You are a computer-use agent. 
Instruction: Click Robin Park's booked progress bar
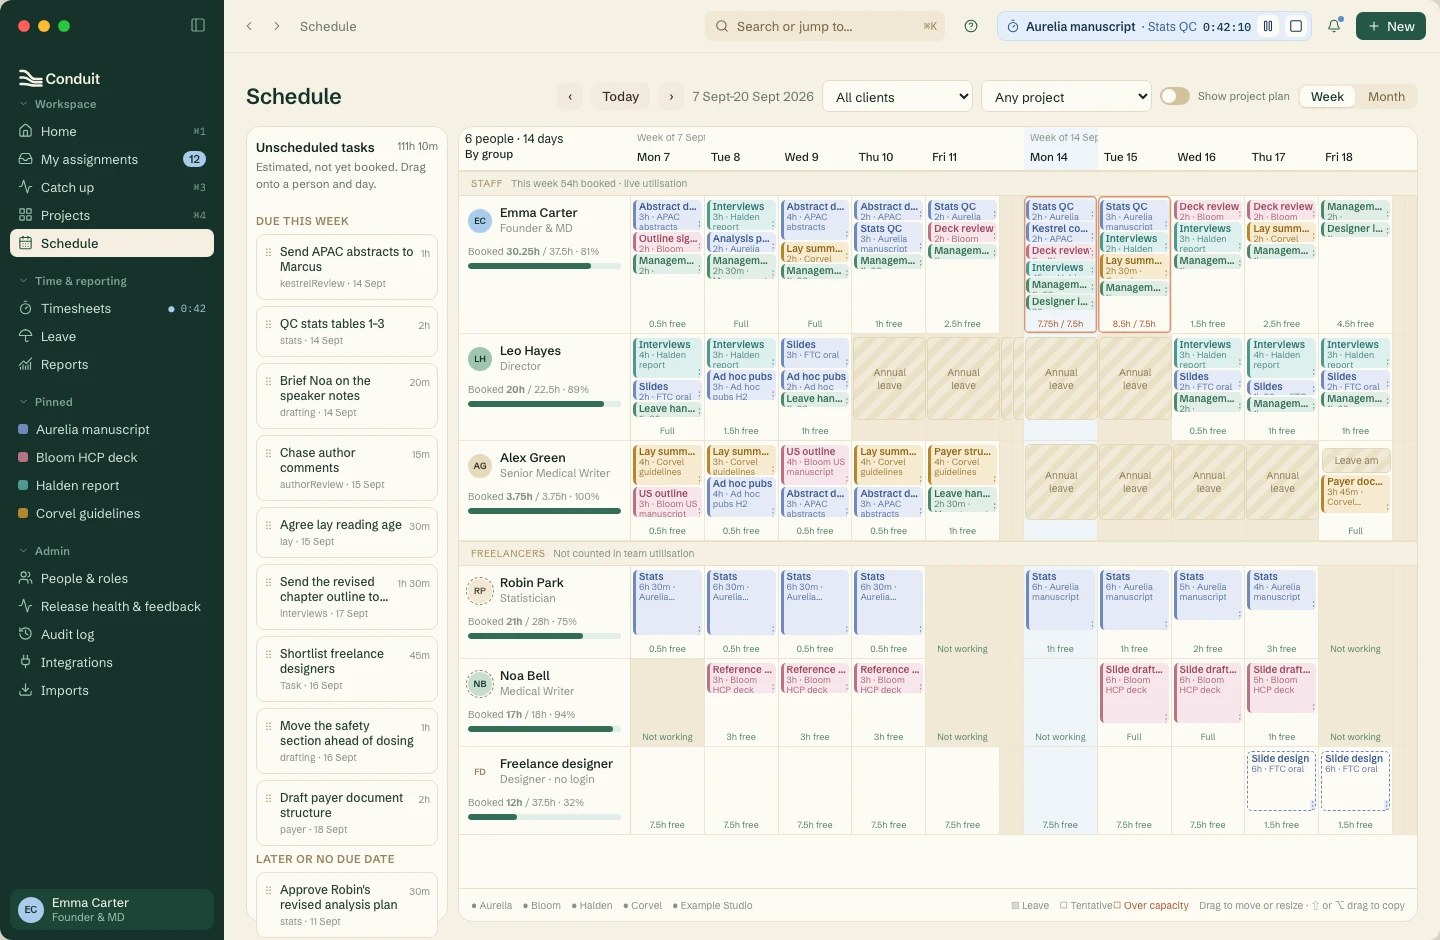click(x=544, y=636)
